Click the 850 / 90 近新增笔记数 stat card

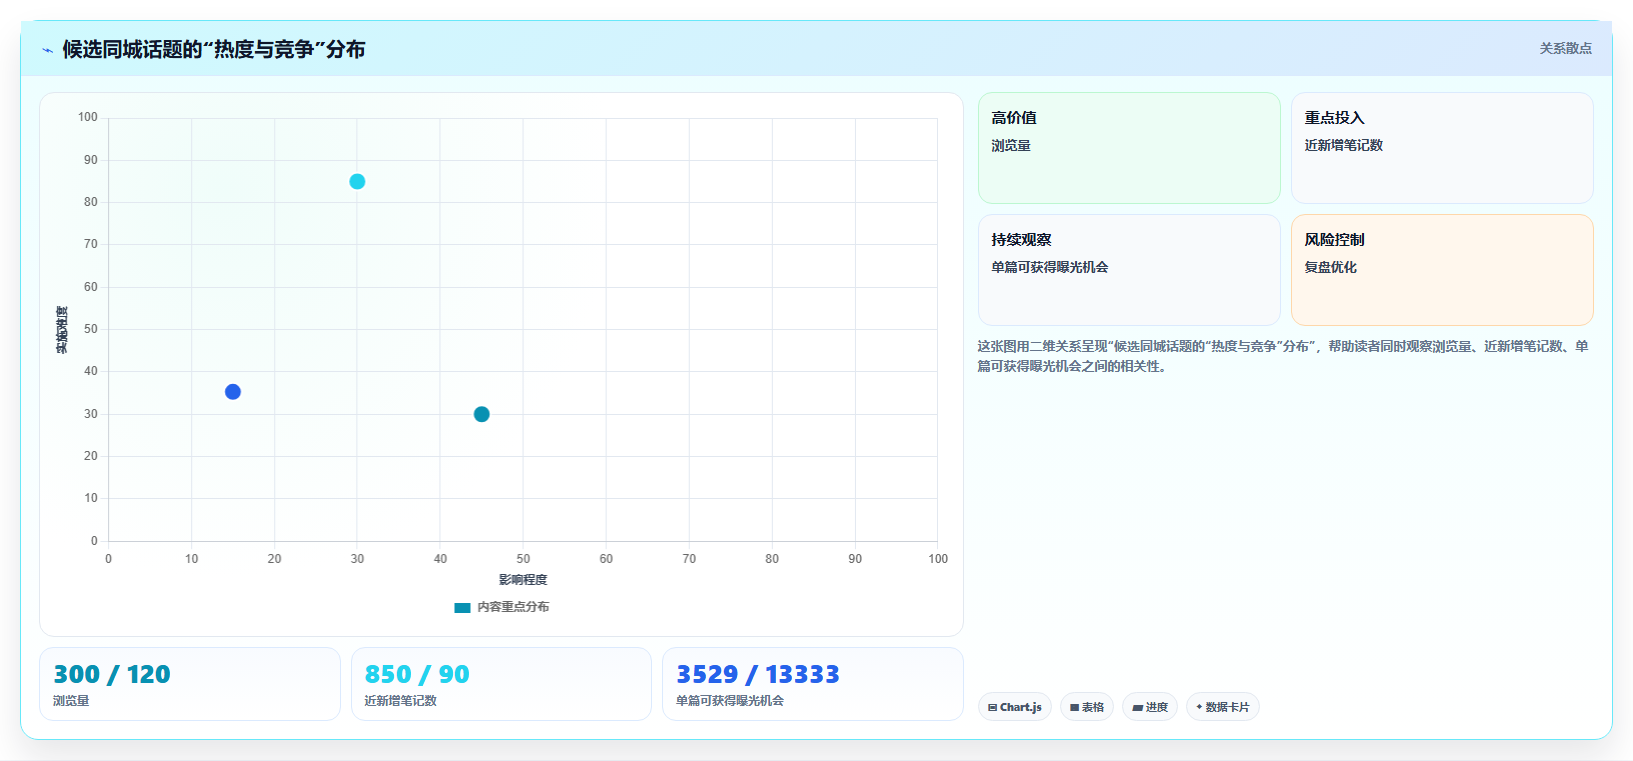501,684
